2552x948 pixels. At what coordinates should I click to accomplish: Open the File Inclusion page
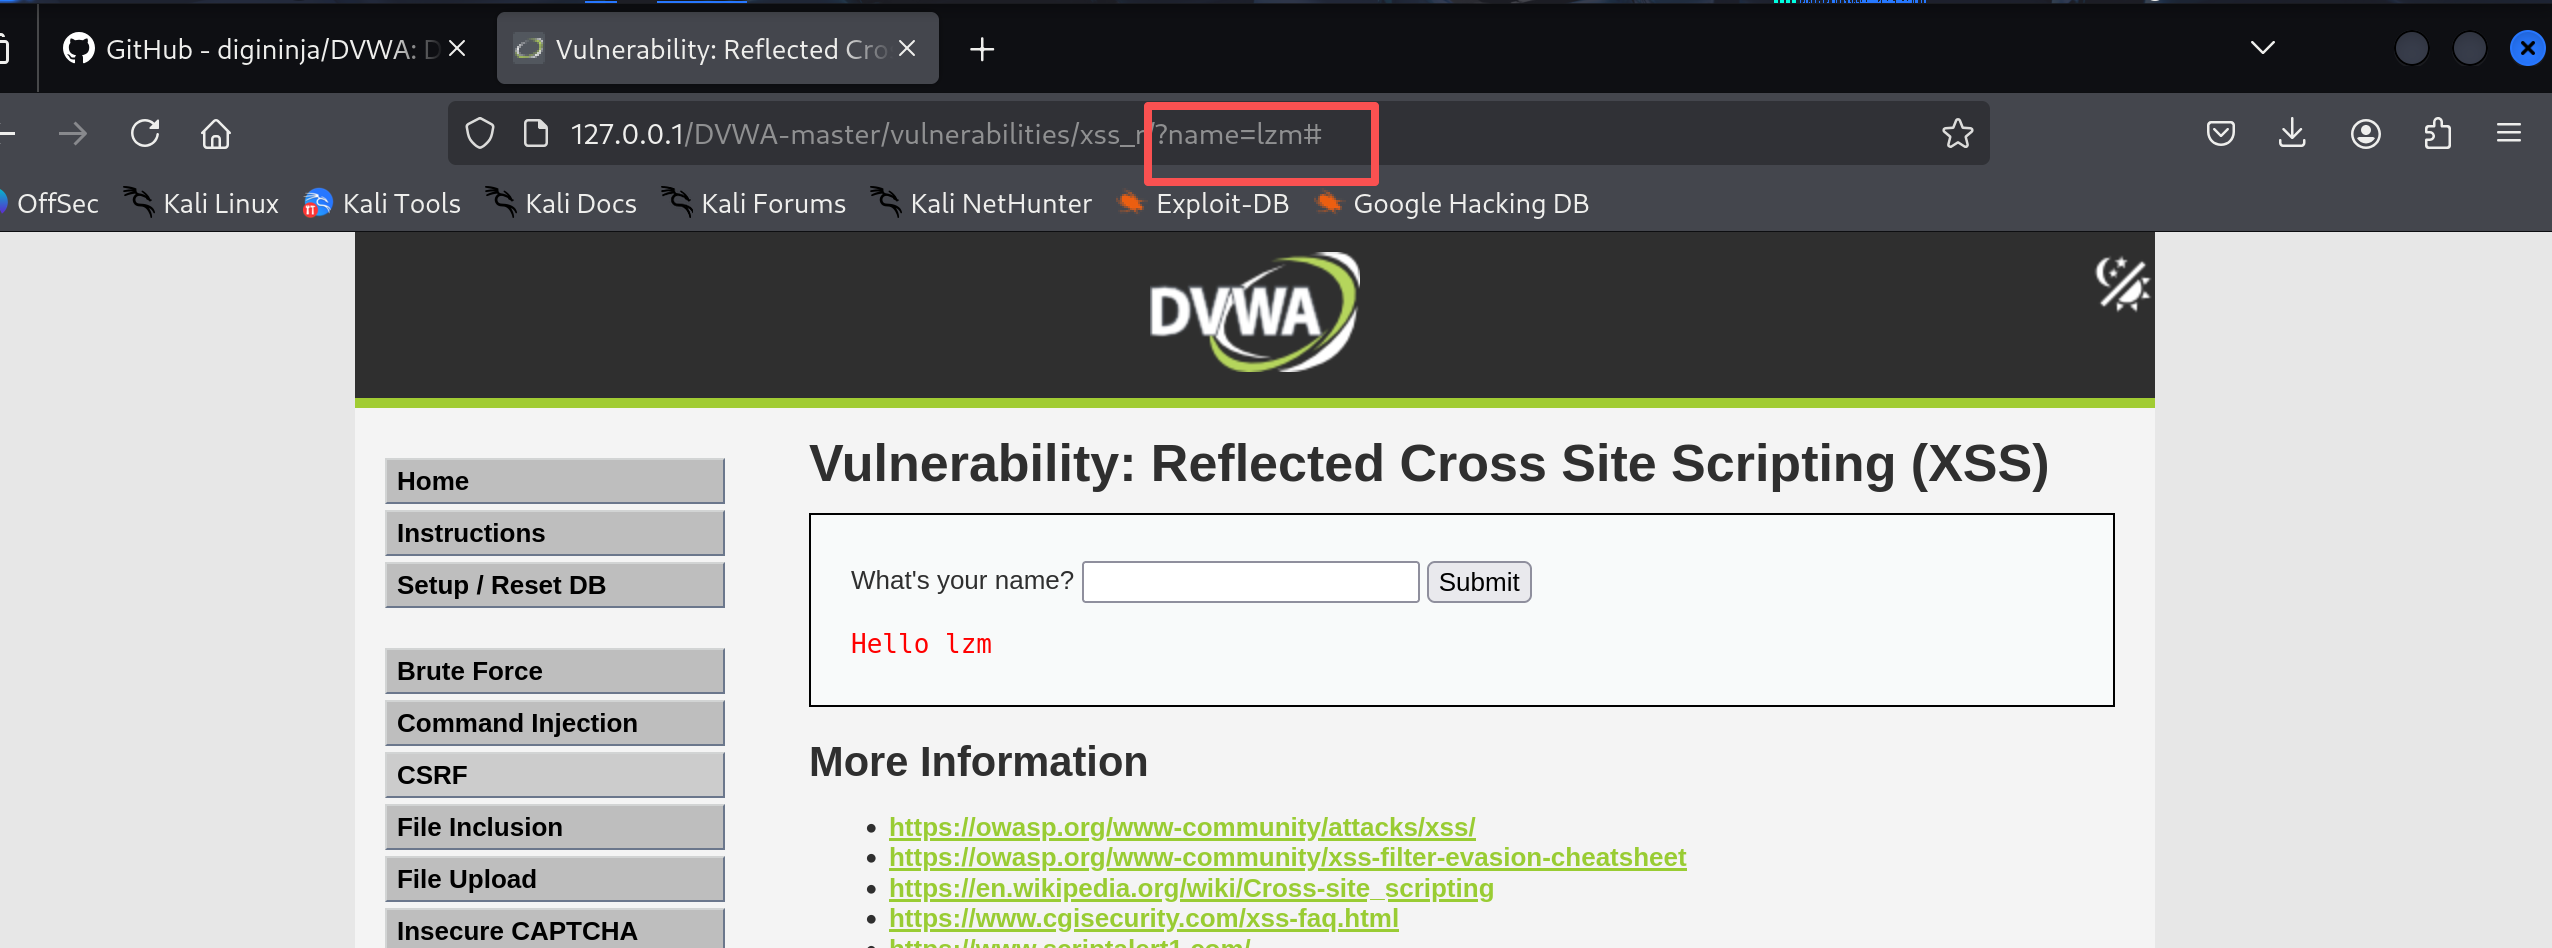click(554, 827)
